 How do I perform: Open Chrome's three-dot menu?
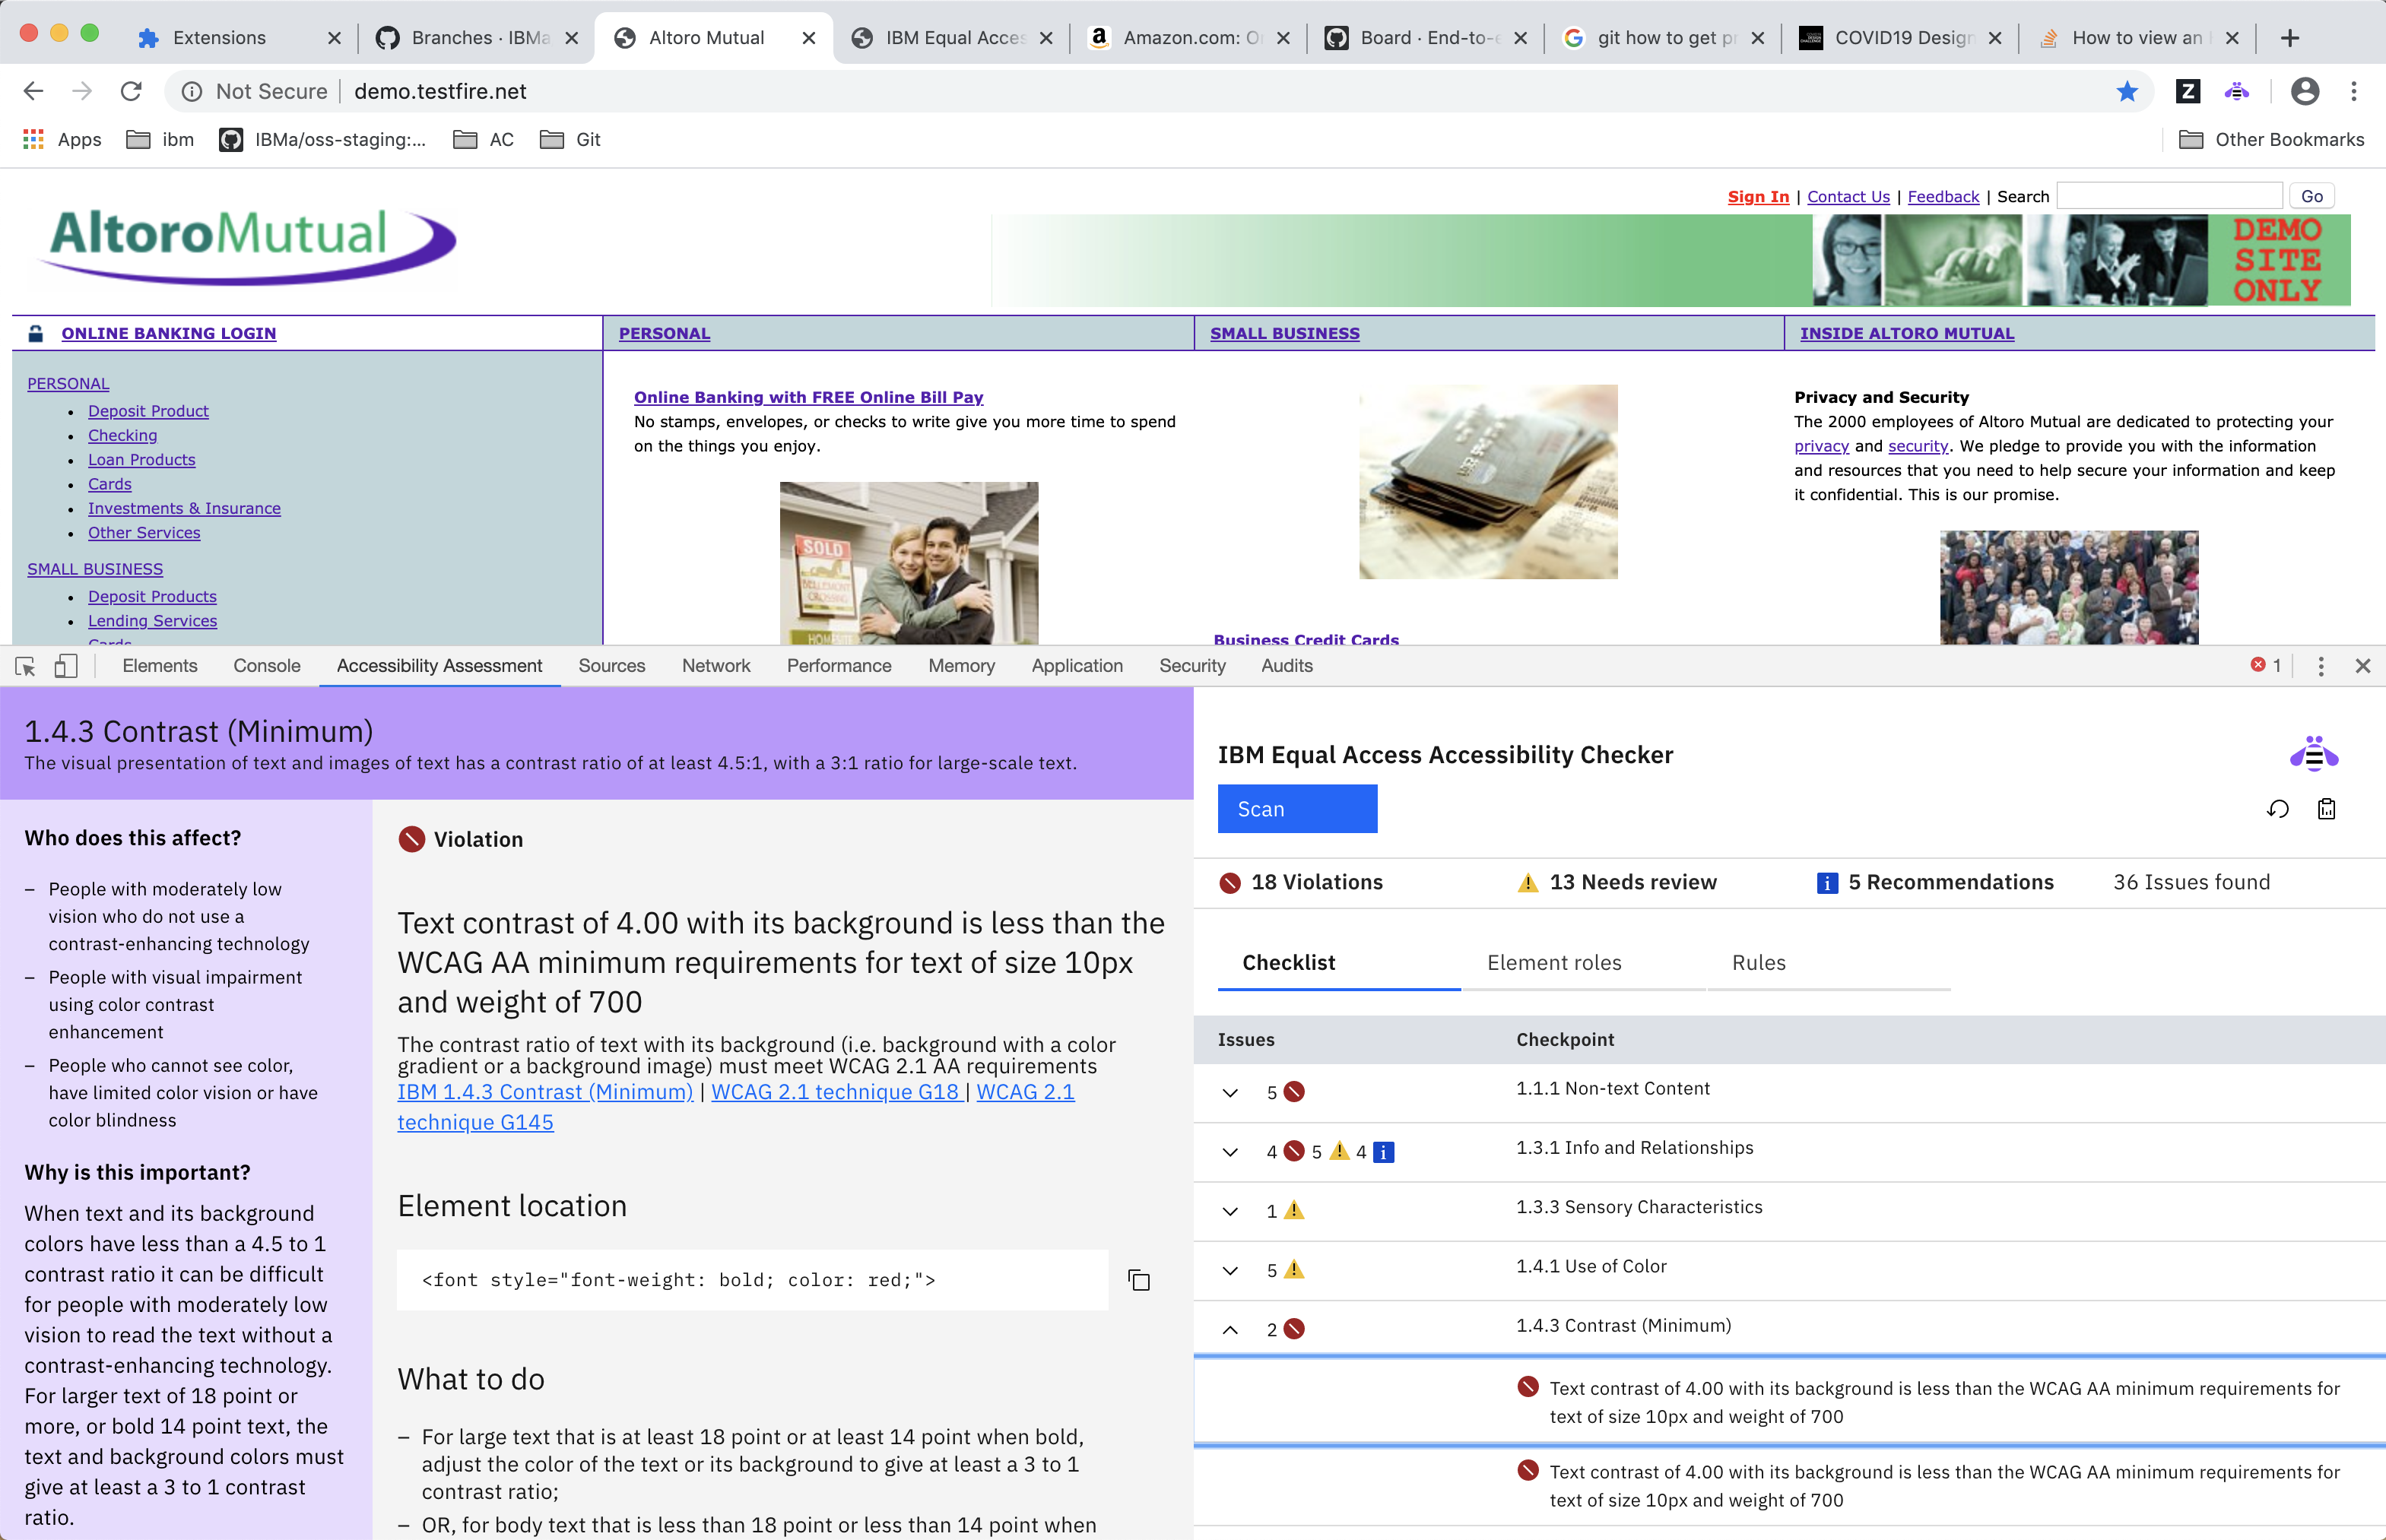pyautogui.click(x=2354, y=91)
